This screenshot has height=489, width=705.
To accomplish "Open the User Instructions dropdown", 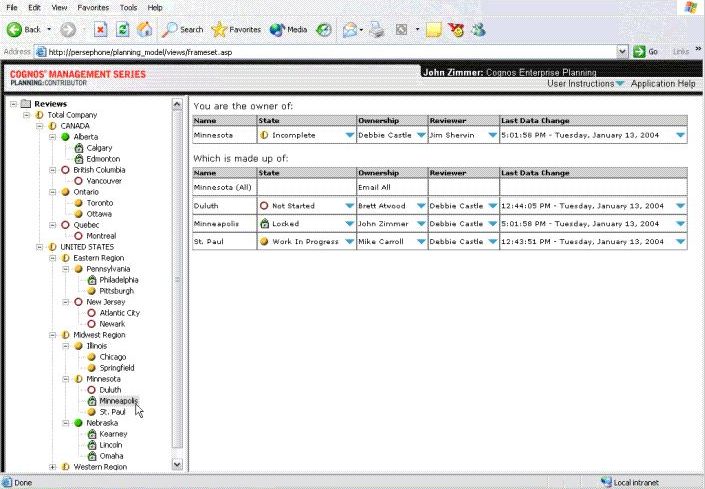I will tap(585, 84).
